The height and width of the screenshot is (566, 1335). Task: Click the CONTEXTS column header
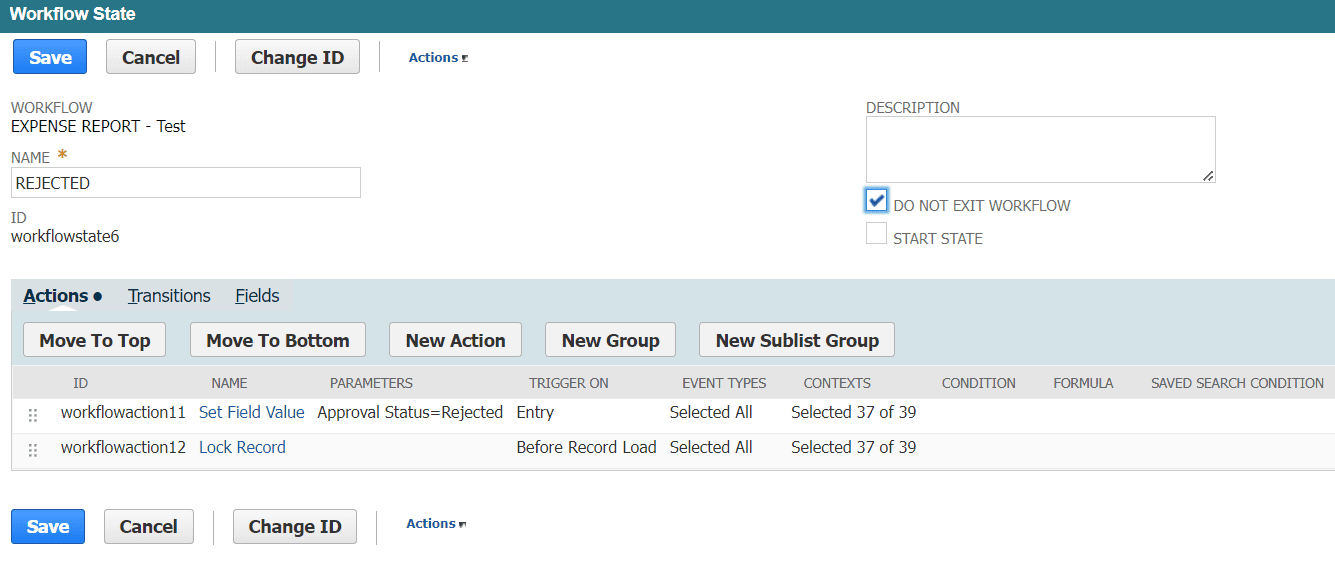837,383
